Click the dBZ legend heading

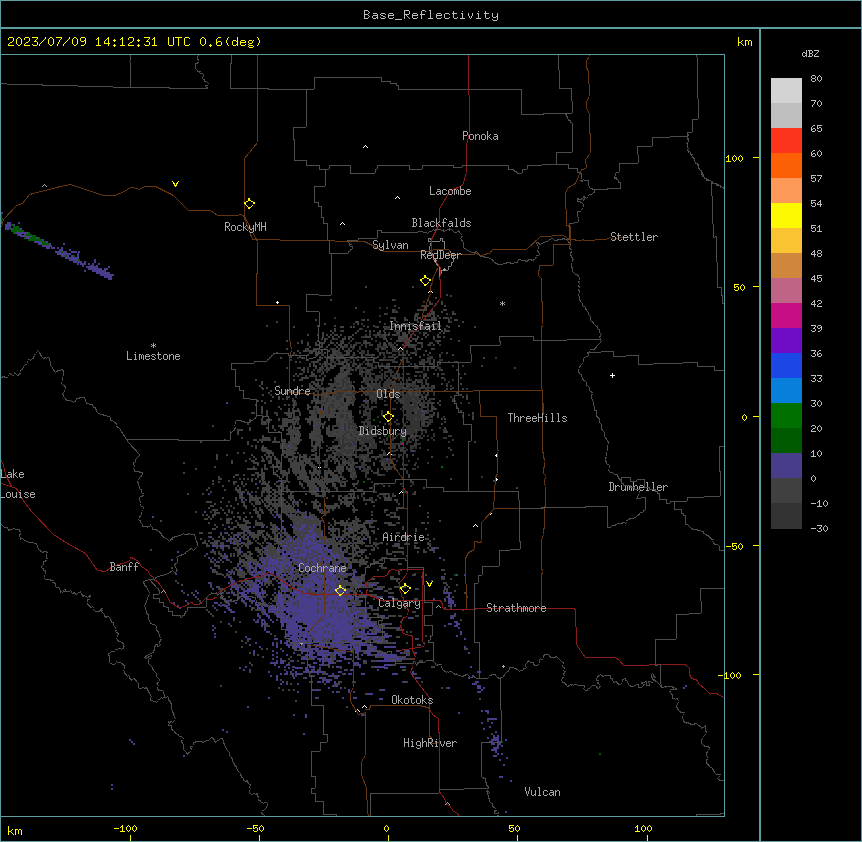pyautogui.click(x=810, y=53)
